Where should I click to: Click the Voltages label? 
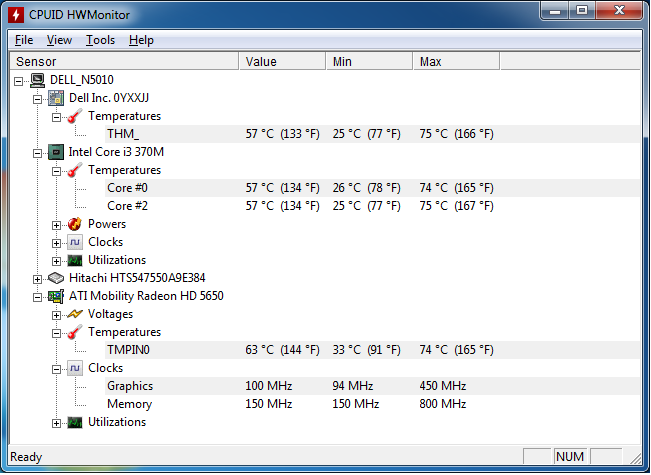[110, 314]
